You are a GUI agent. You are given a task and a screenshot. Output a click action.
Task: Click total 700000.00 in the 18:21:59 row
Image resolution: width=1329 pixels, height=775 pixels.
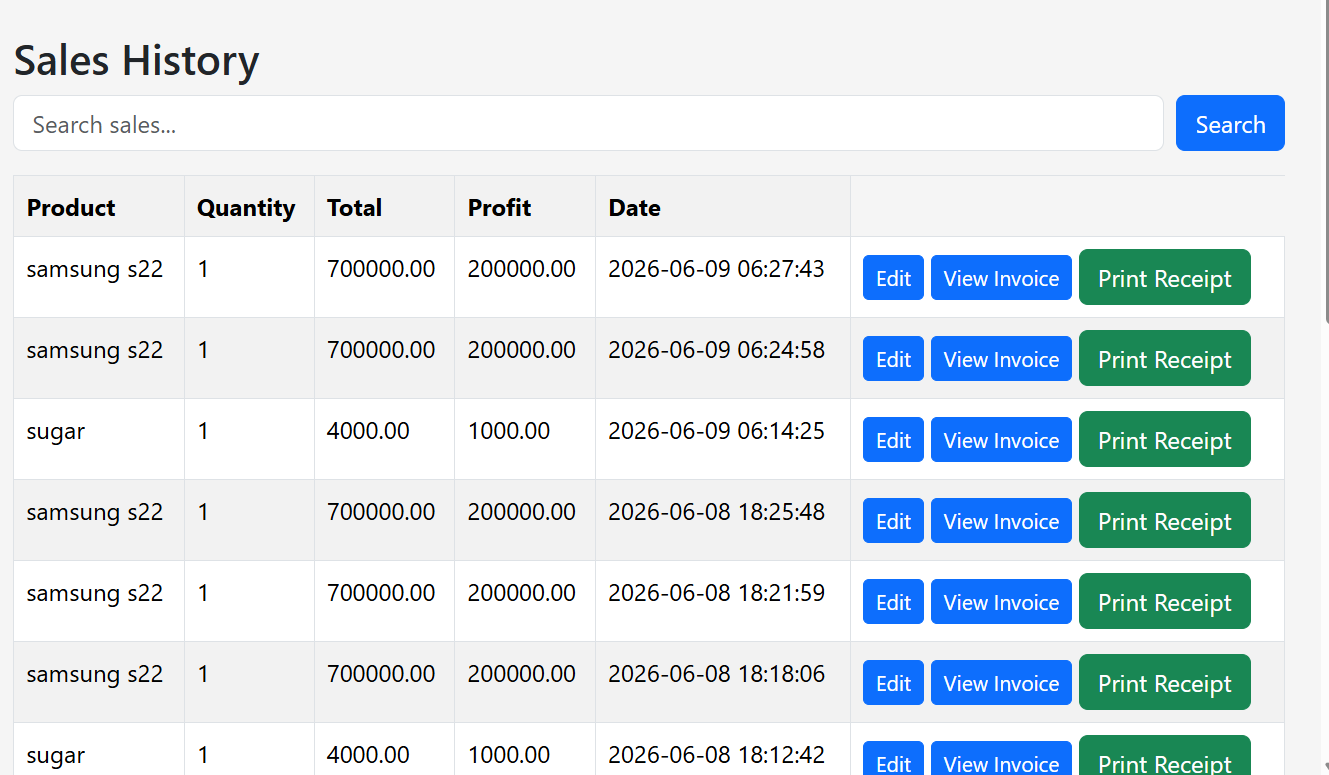point(381,593)
